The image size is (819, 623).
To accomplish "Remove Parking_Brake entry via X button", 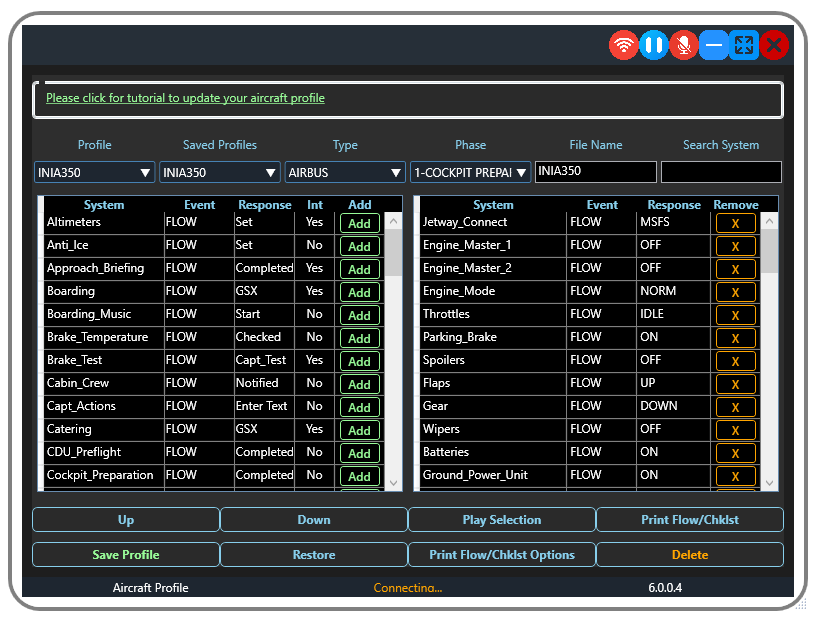I will pyautogui.click(x=736, y=338).
